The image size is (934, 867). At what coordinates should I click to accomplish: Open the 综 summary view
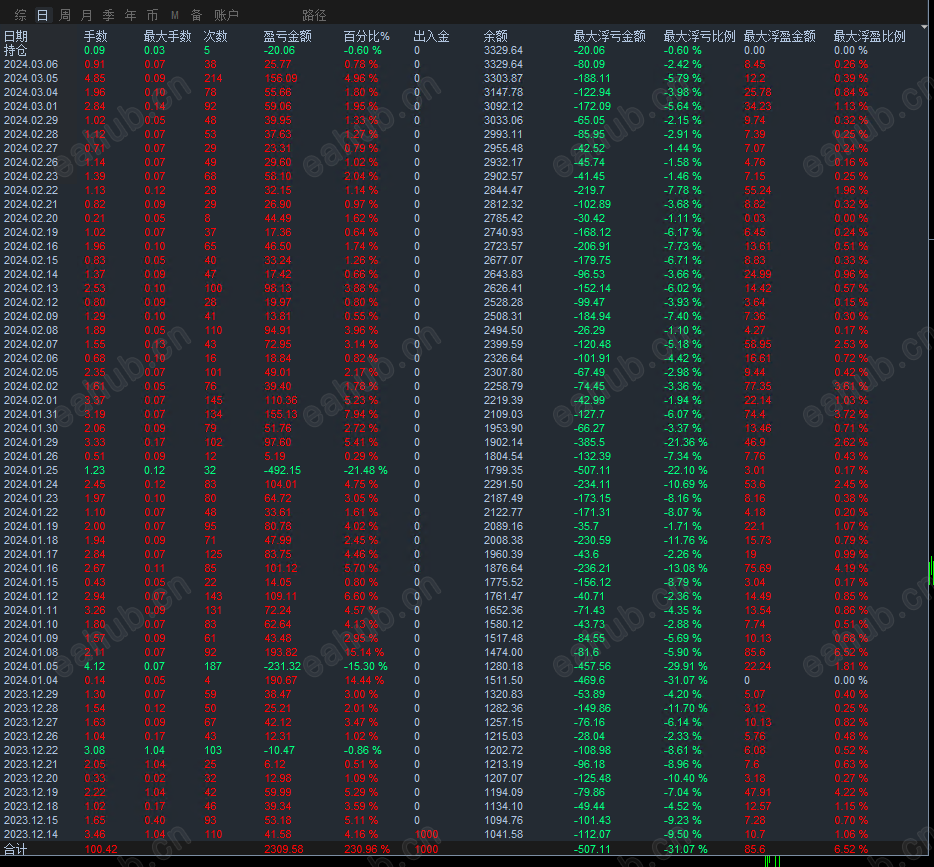coord(19,15)
